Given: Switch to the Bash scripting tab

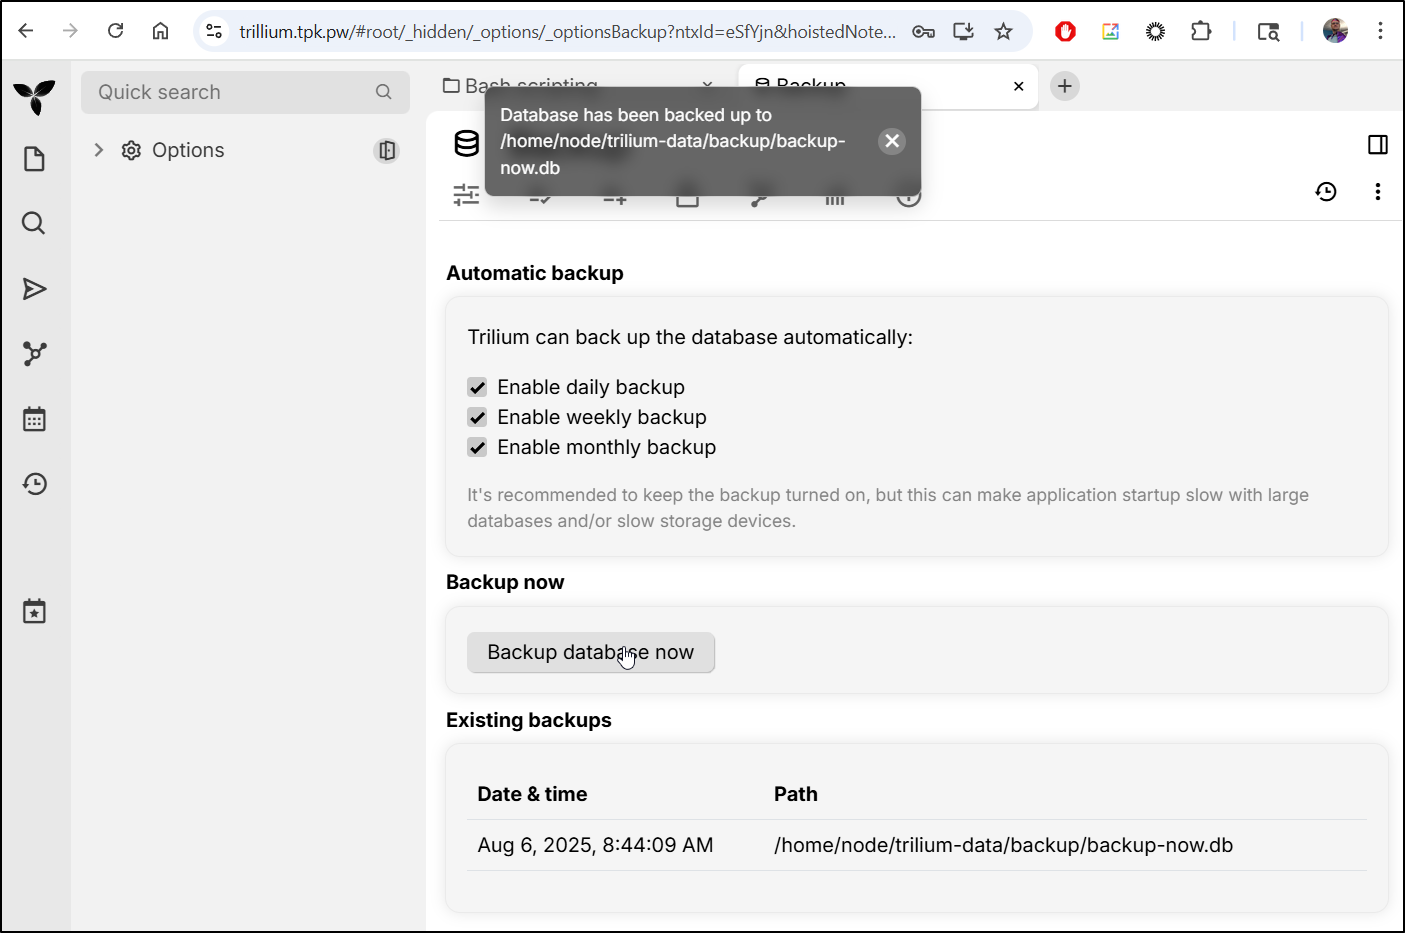Looking at the screenshot, I should point(580,86).
